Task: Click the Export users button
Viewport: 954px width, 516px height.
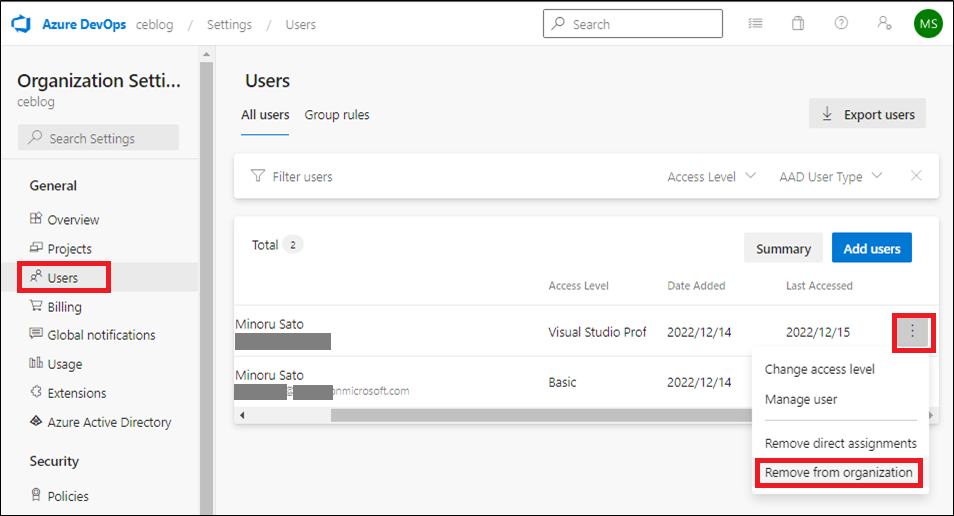Action: click(867, 114)
